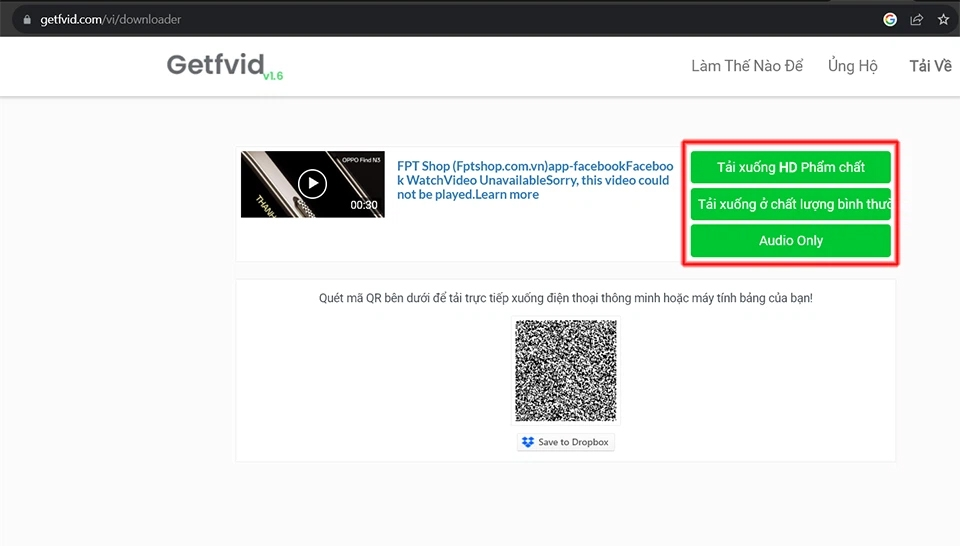Open the Google icon in address bar
The height and width of the screenshot is (546, 960).
pos(890,20)
